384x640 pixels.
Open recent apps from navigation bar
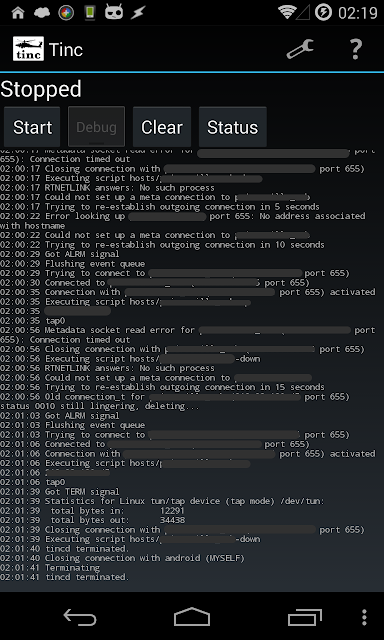(x=304, y=617)
